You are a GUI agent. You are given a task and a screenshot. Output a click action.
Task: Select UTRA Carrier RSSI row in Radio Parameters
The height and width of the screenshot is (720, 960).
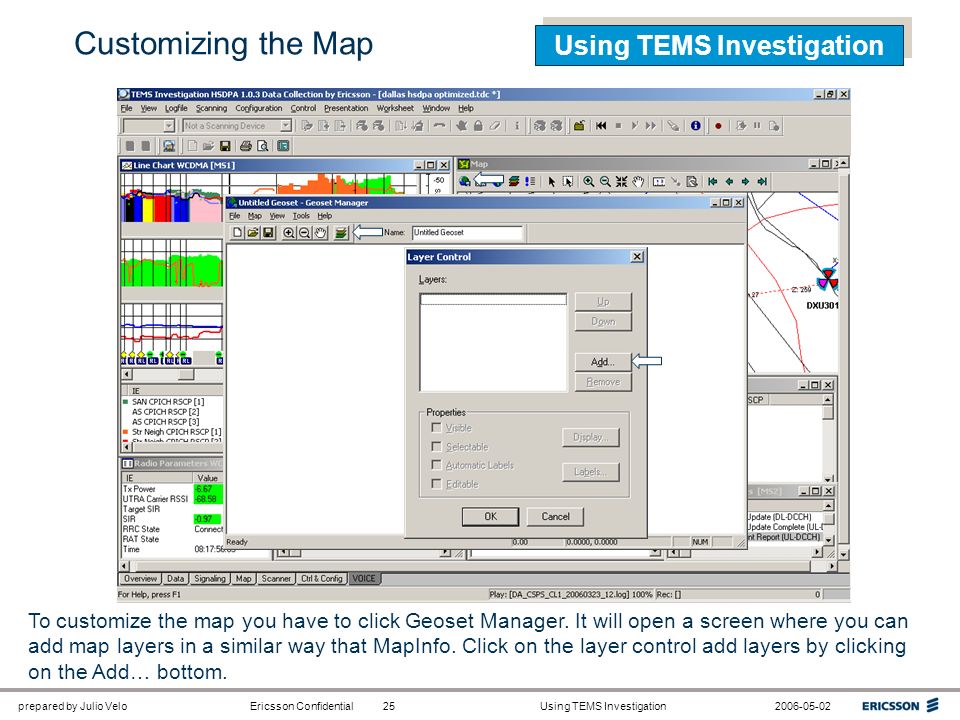click(x=172, y=499)
